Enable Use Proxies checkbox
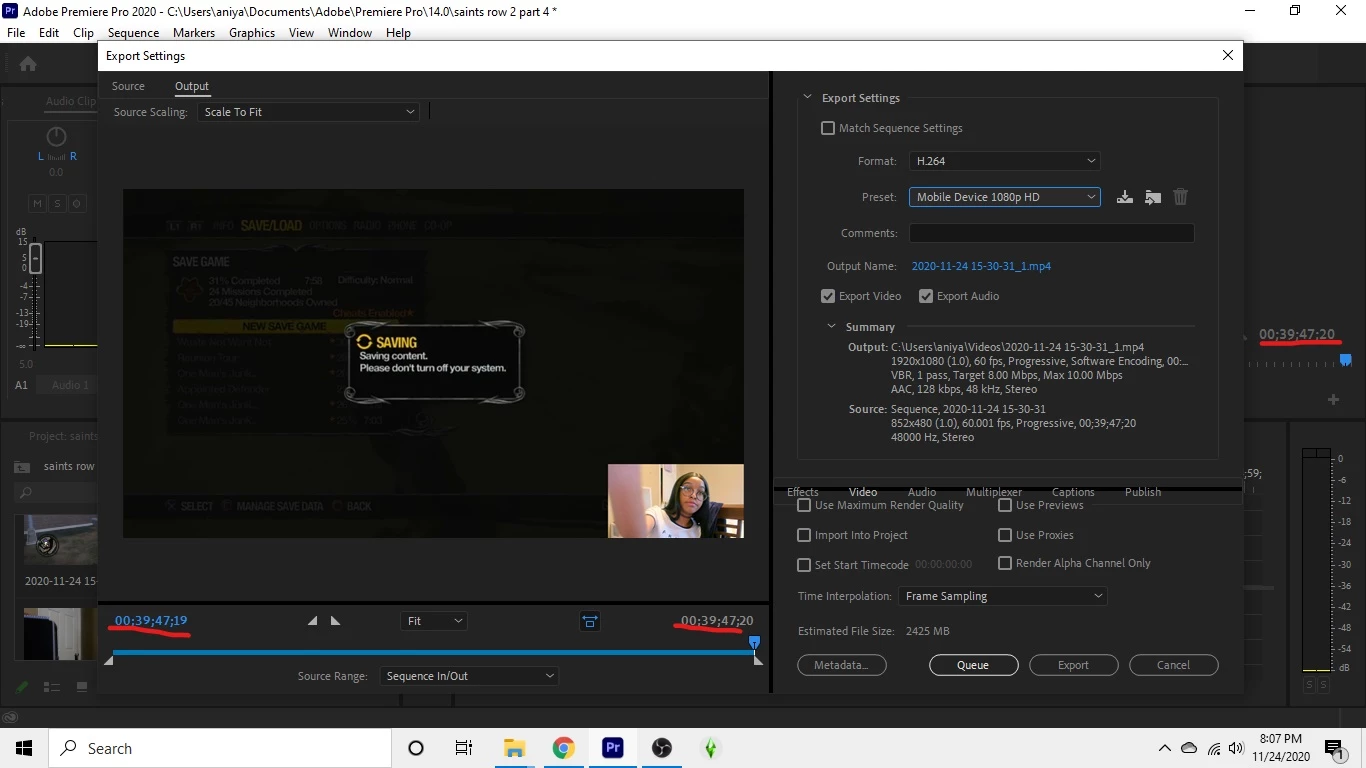The image size is (1366, 768). (x=1005, y=535)
